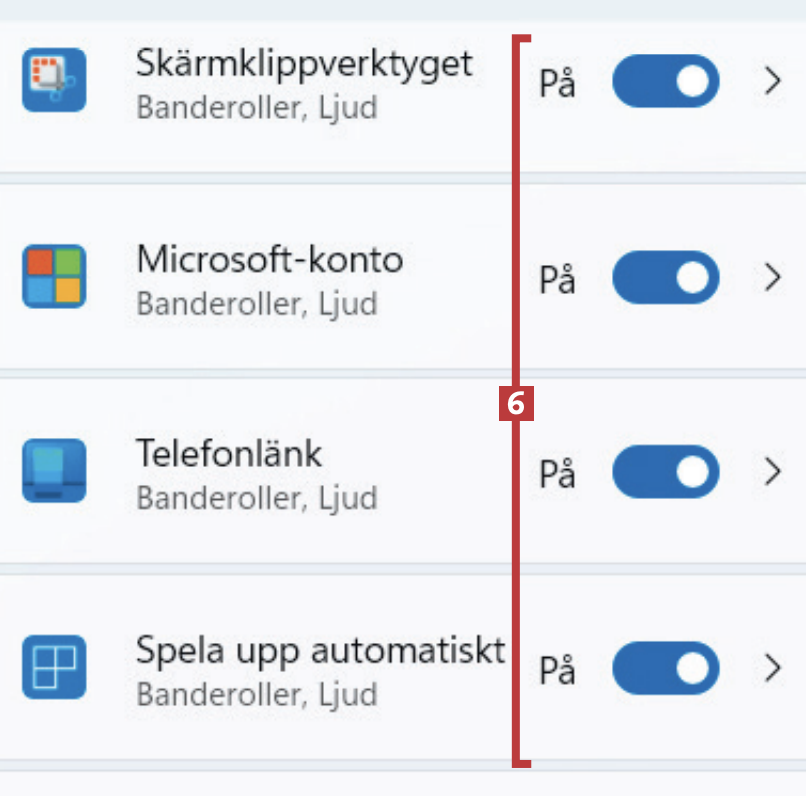806x796 pixels.
Task: Click the Telefonlänk app icon
Action: tap(54, 471)
